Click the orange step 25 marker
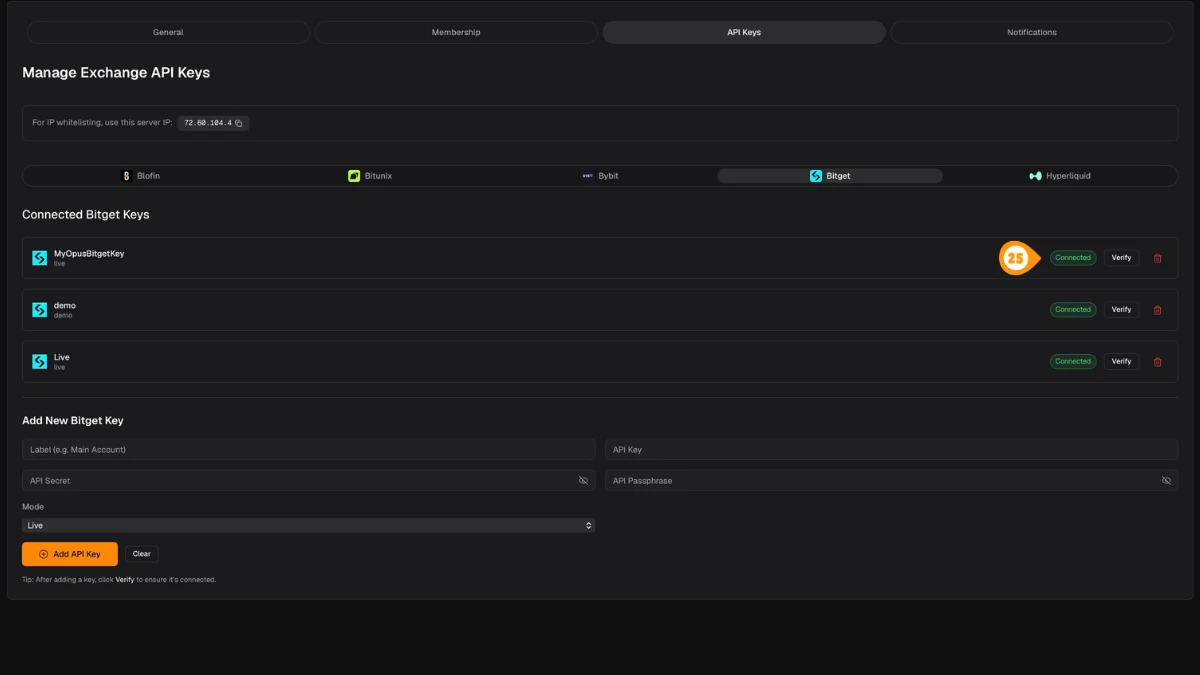The width and height of the screenshot is (1200, 675). pyautogui.click(x=1016, y=258)
